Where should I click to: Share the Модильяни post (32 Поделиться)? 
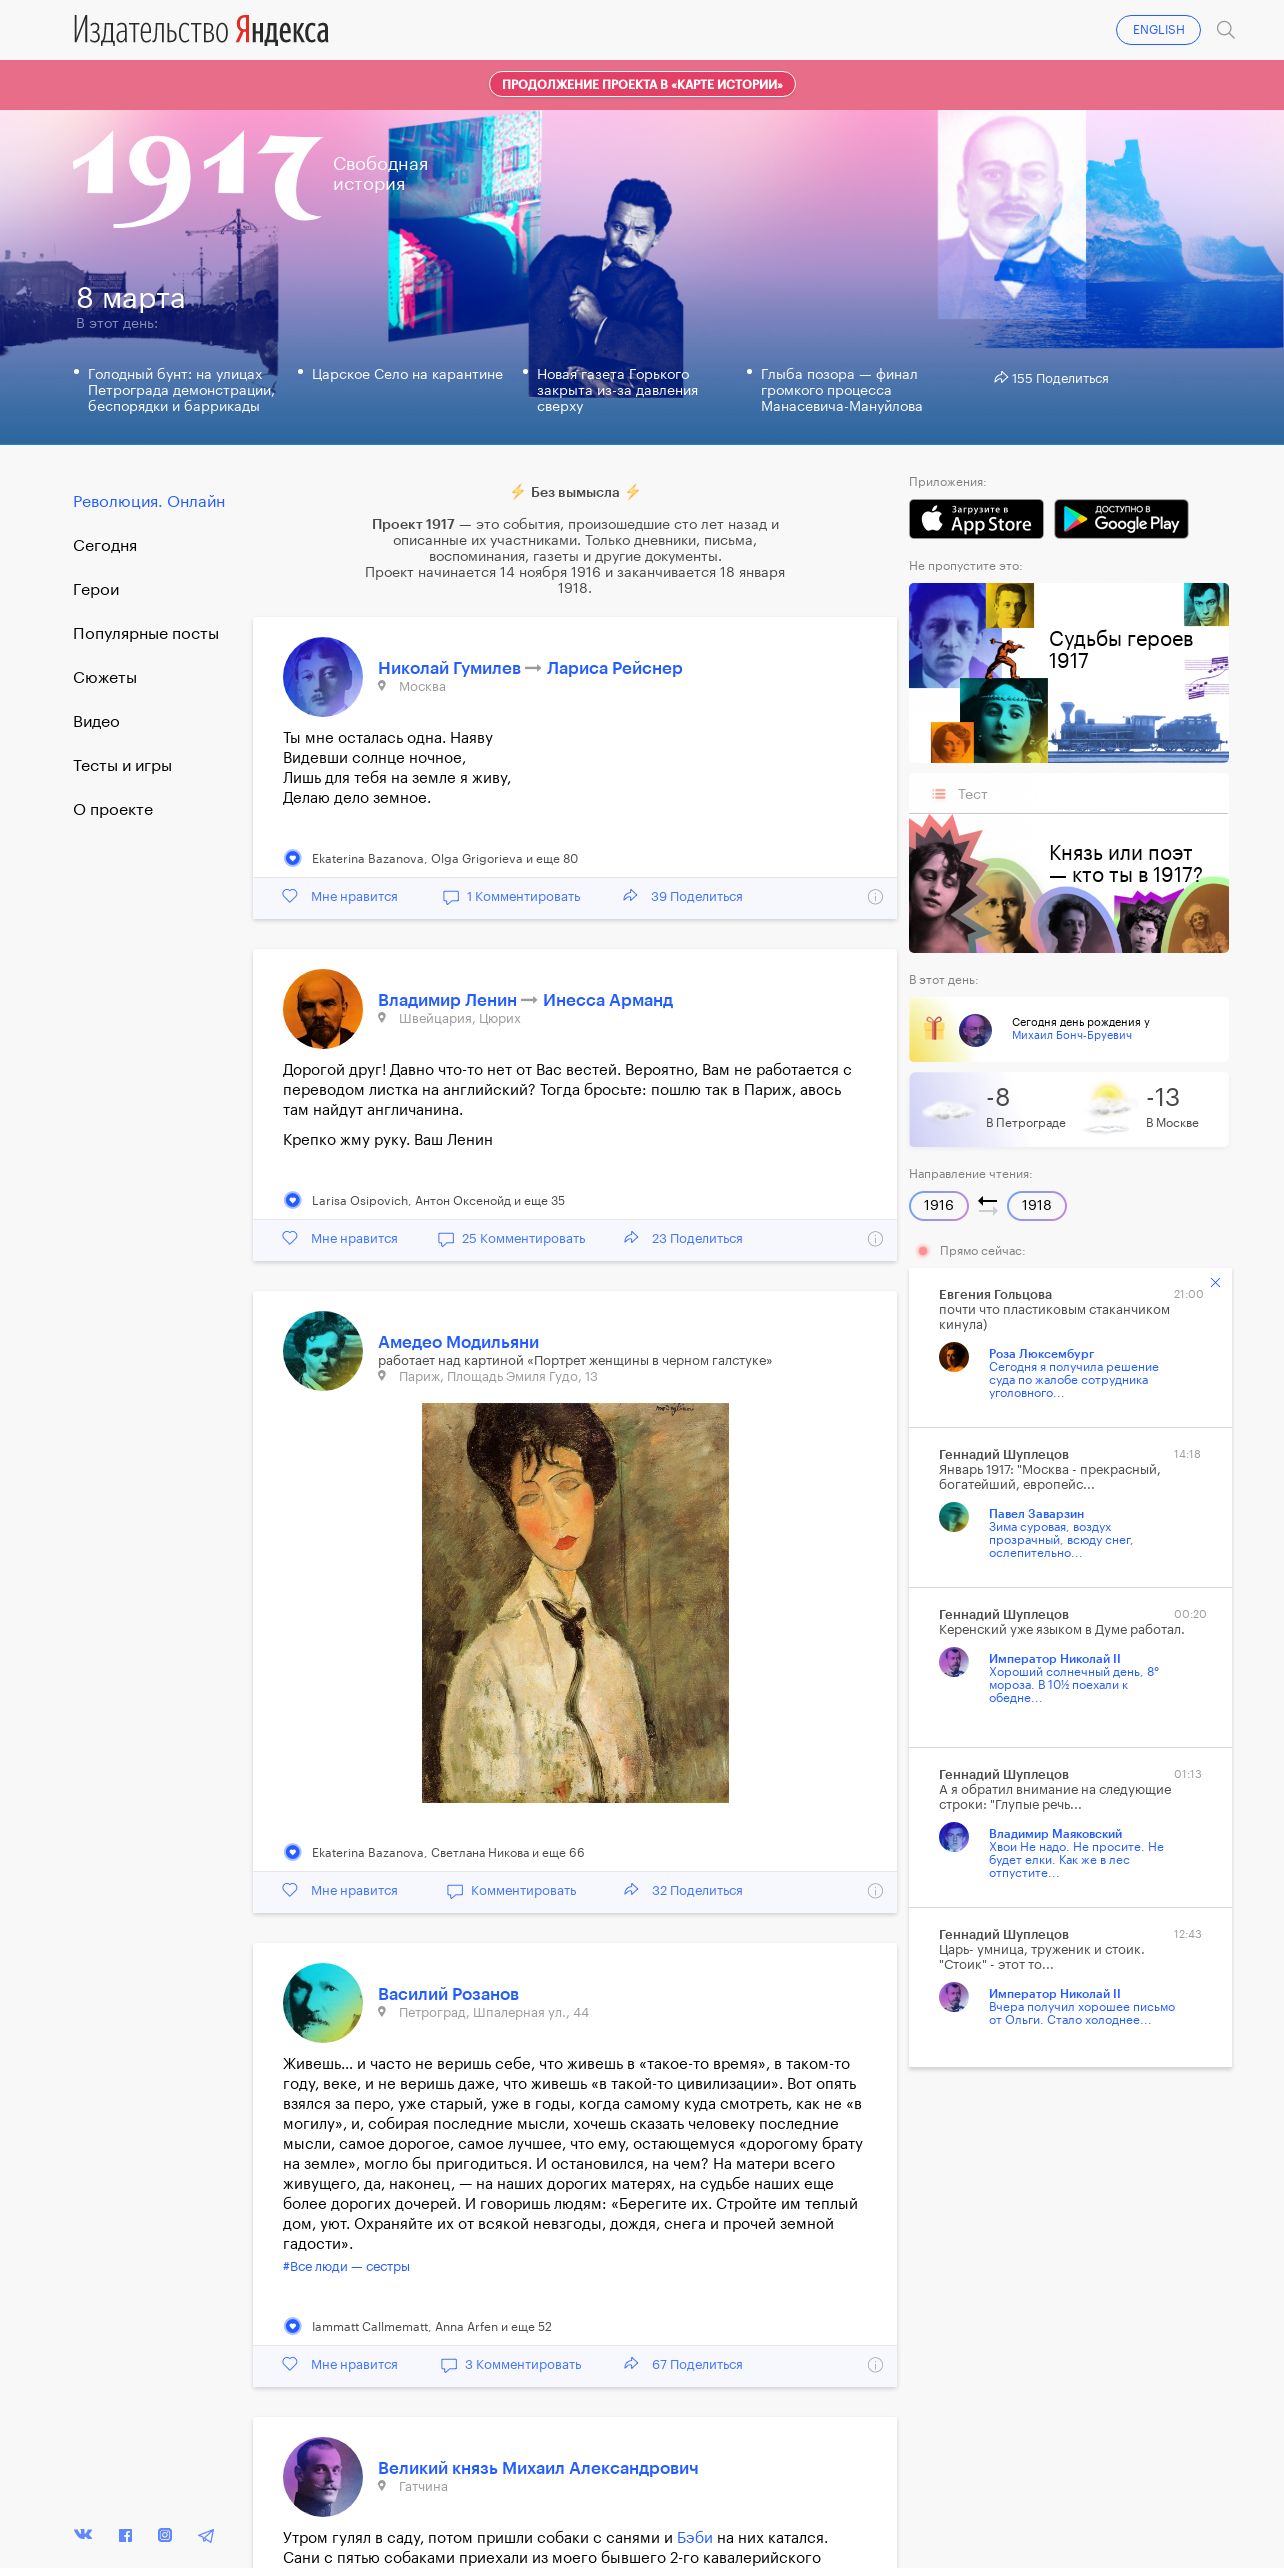[x=683, y=1891]
